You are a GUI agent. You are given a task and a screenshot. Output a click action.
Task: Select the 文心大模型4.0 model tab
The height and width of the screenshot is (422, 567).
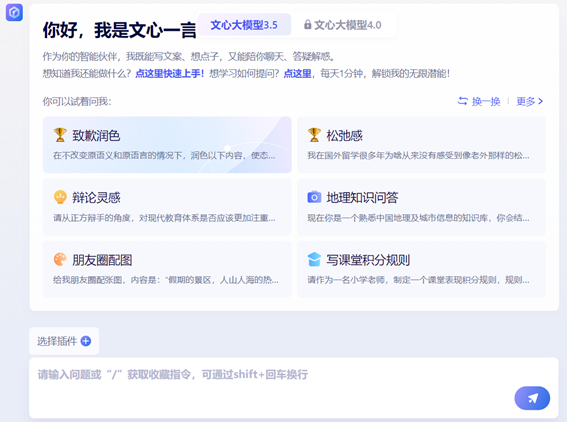click(343, 25)
